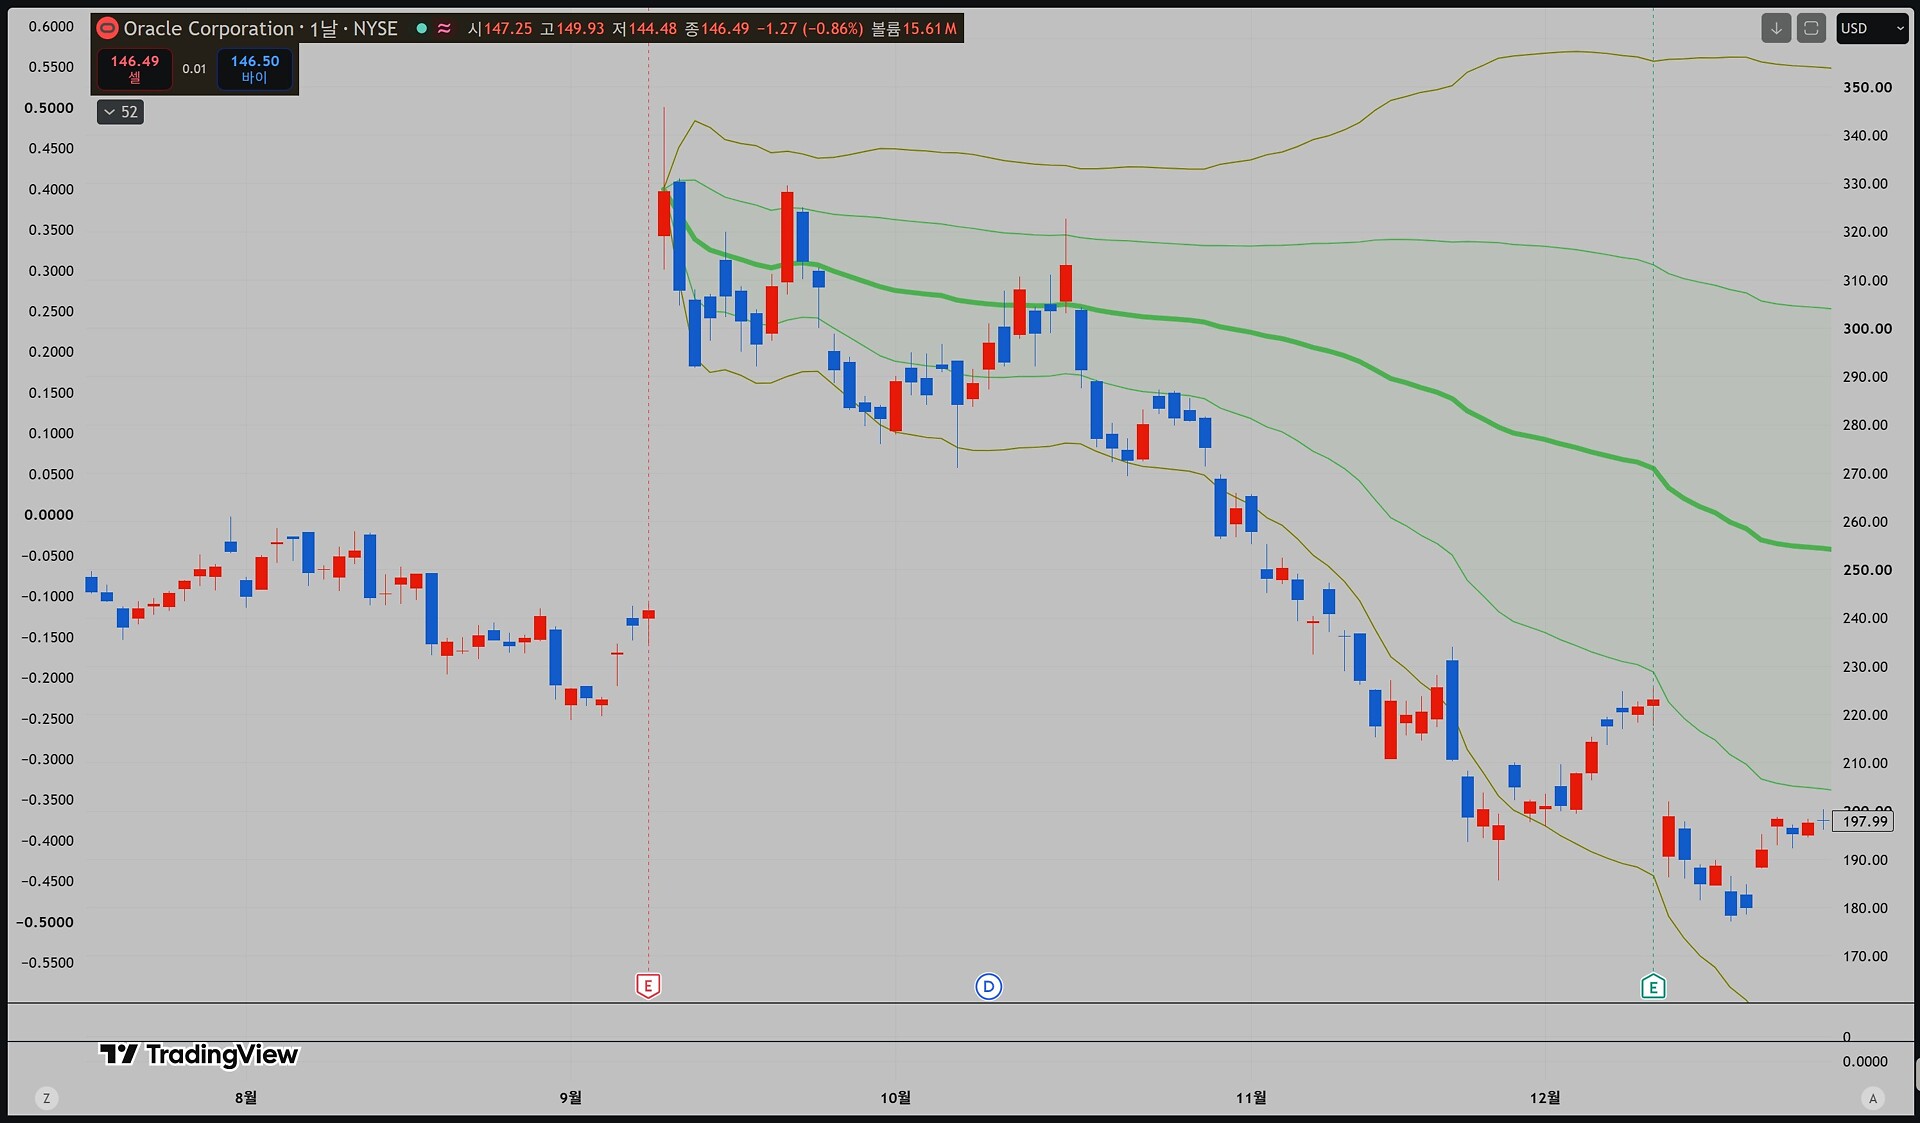1920x1123 pixels.
Task: Open the blue D dividend marker
Action: coord(988,987)
